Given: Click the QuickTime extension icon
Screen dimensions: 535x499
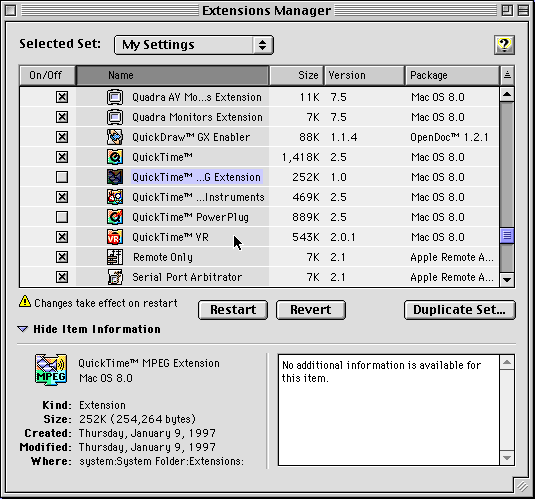Looking at the screenshot, I should point(115,157).
